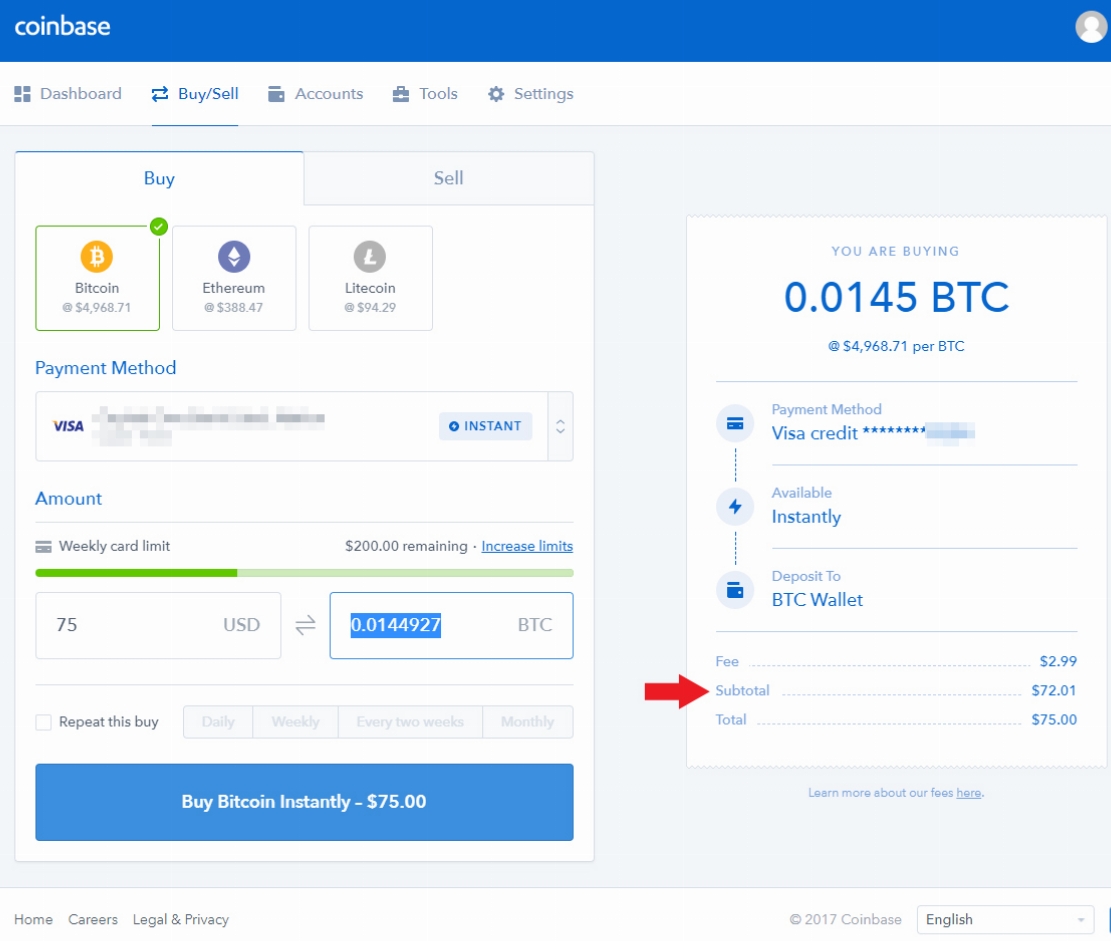Select the Ethereum coin icon
Screen dimensions: 1111x941
[234, 257]
